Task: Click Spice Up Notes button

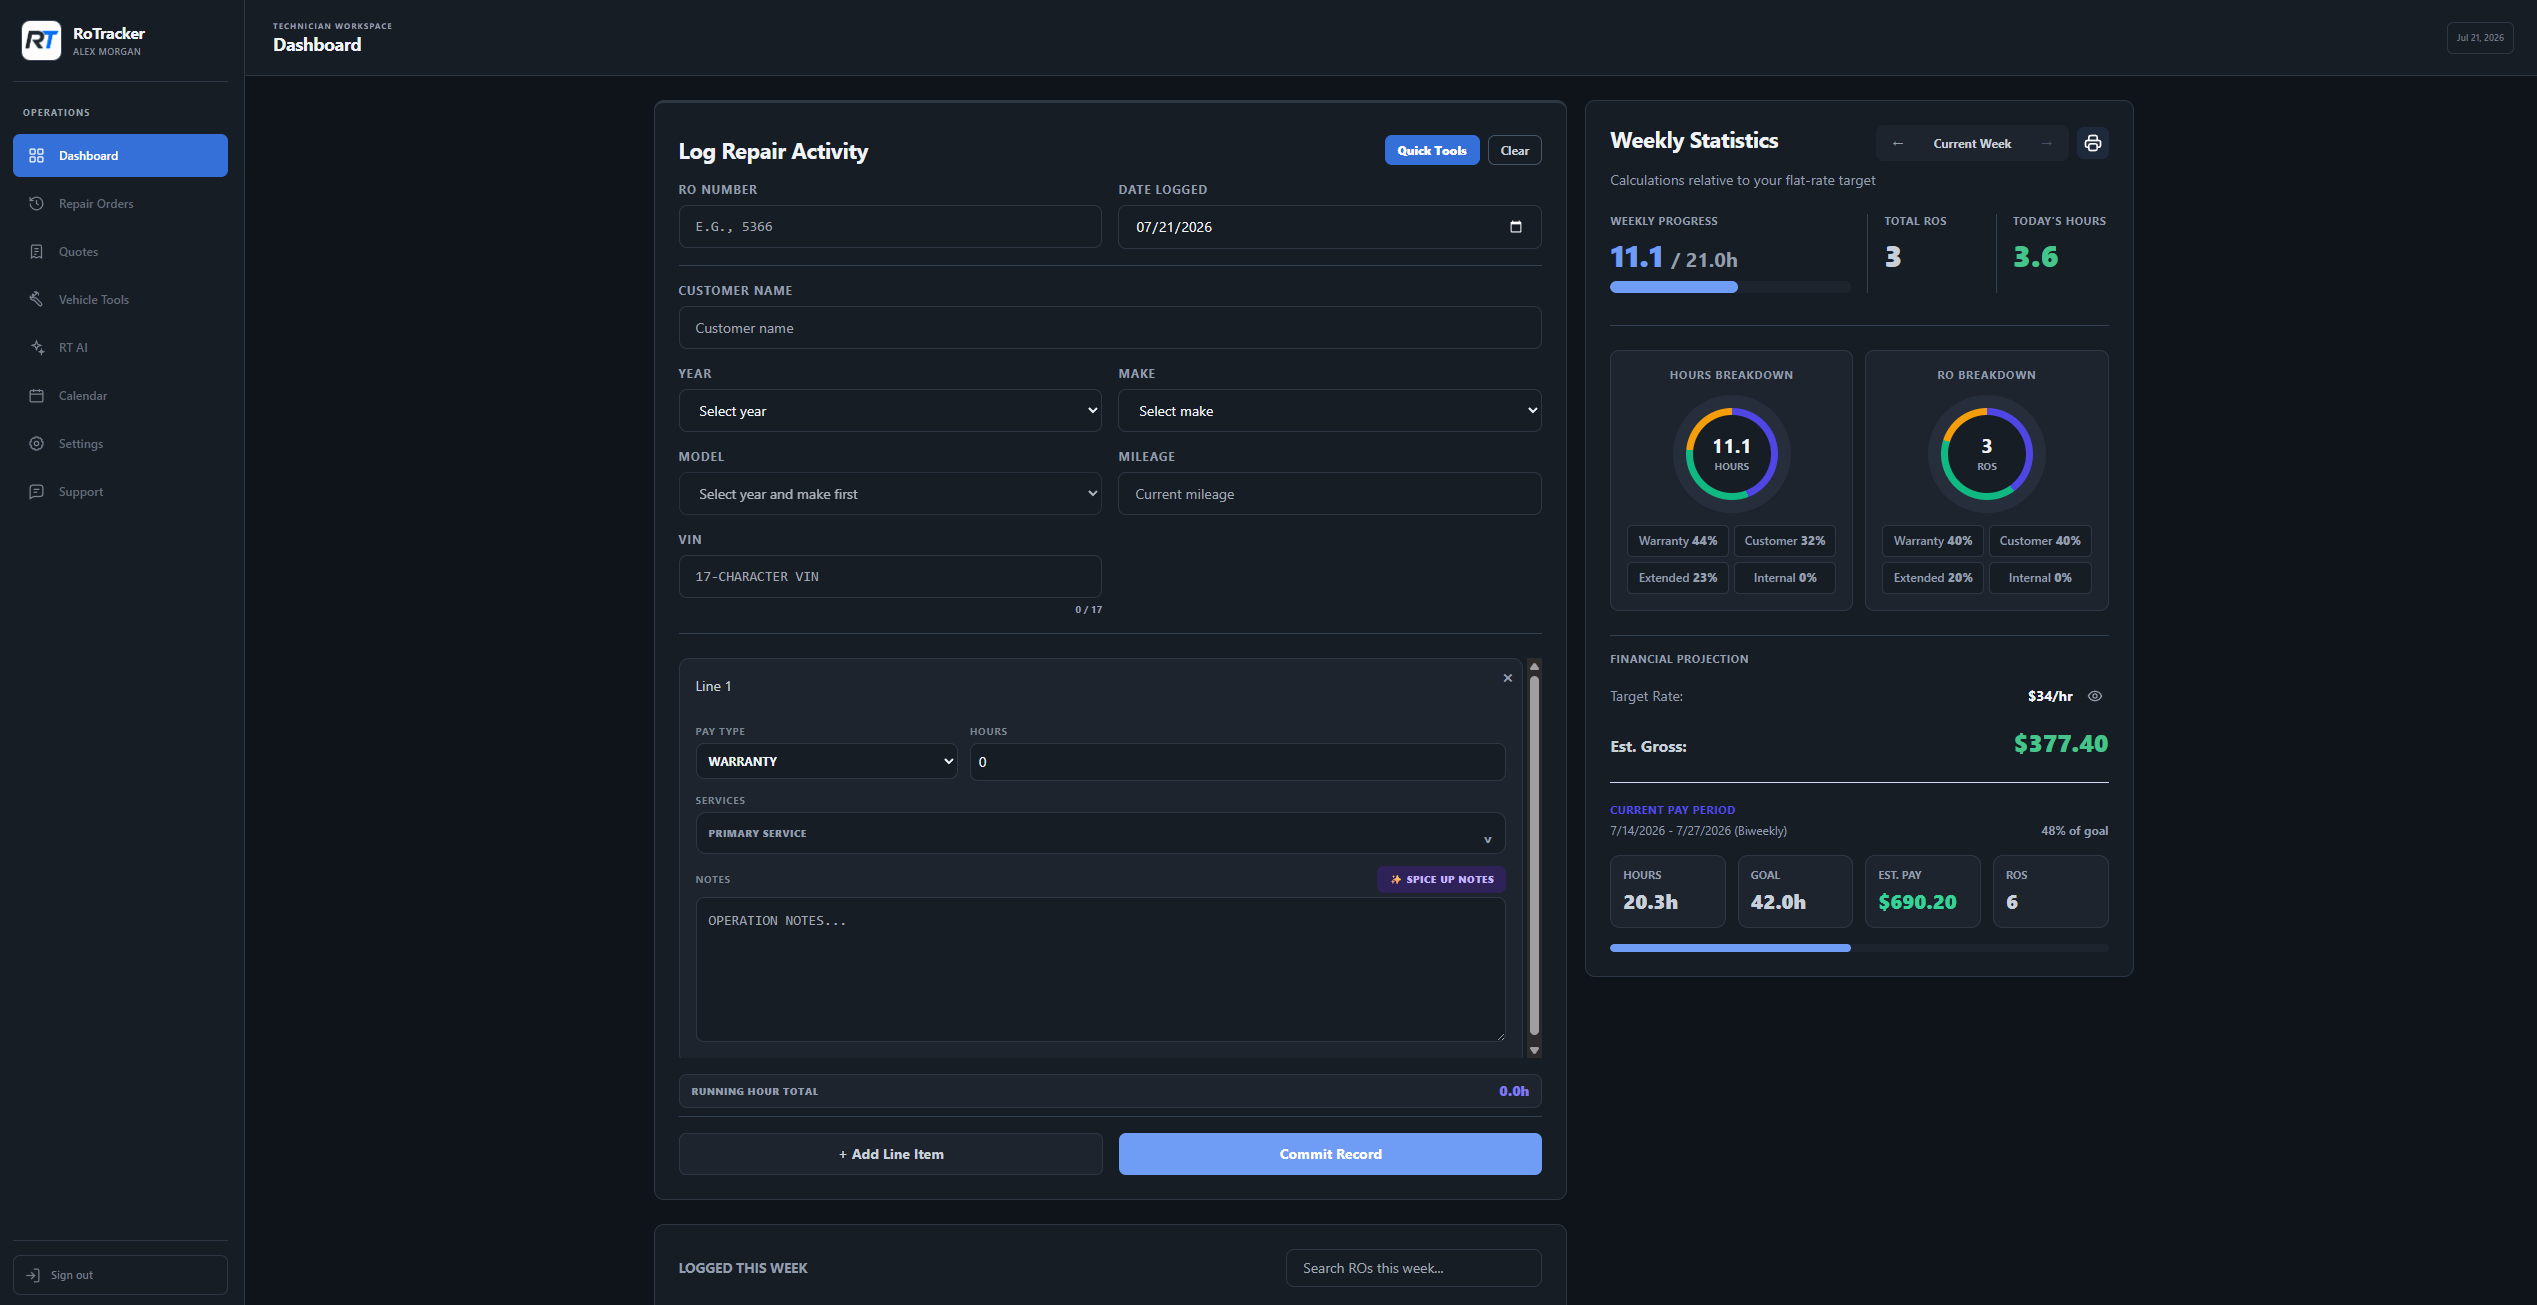Action: [1441, 880]
